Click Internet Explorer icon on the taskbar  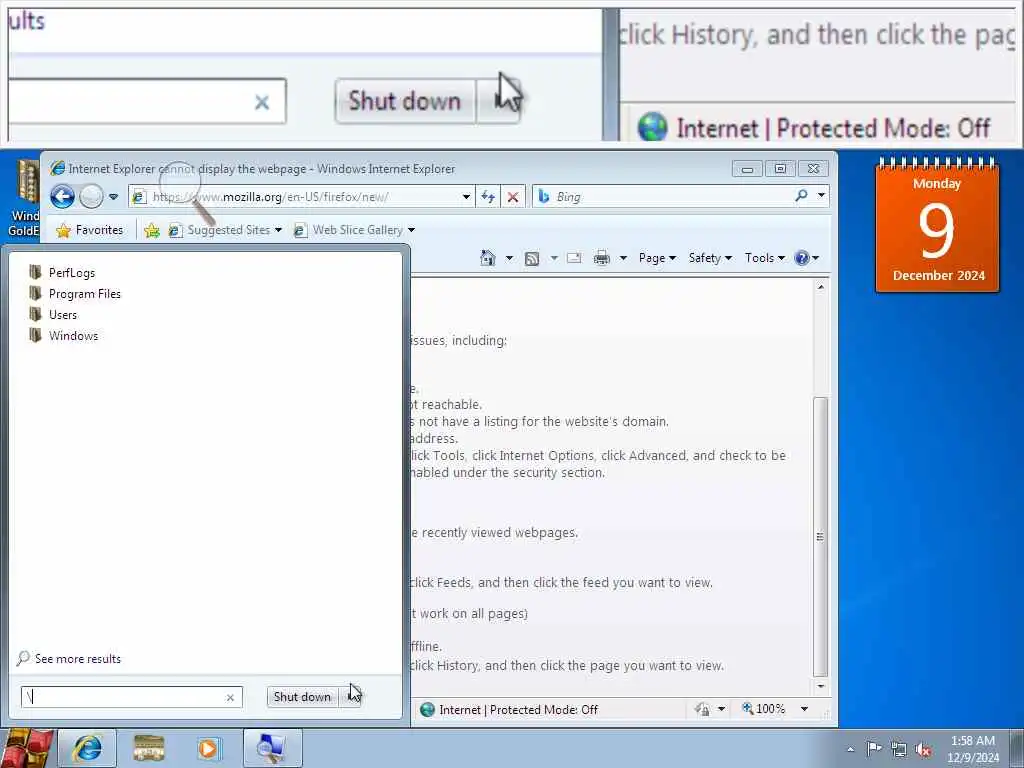pos(88,748)
